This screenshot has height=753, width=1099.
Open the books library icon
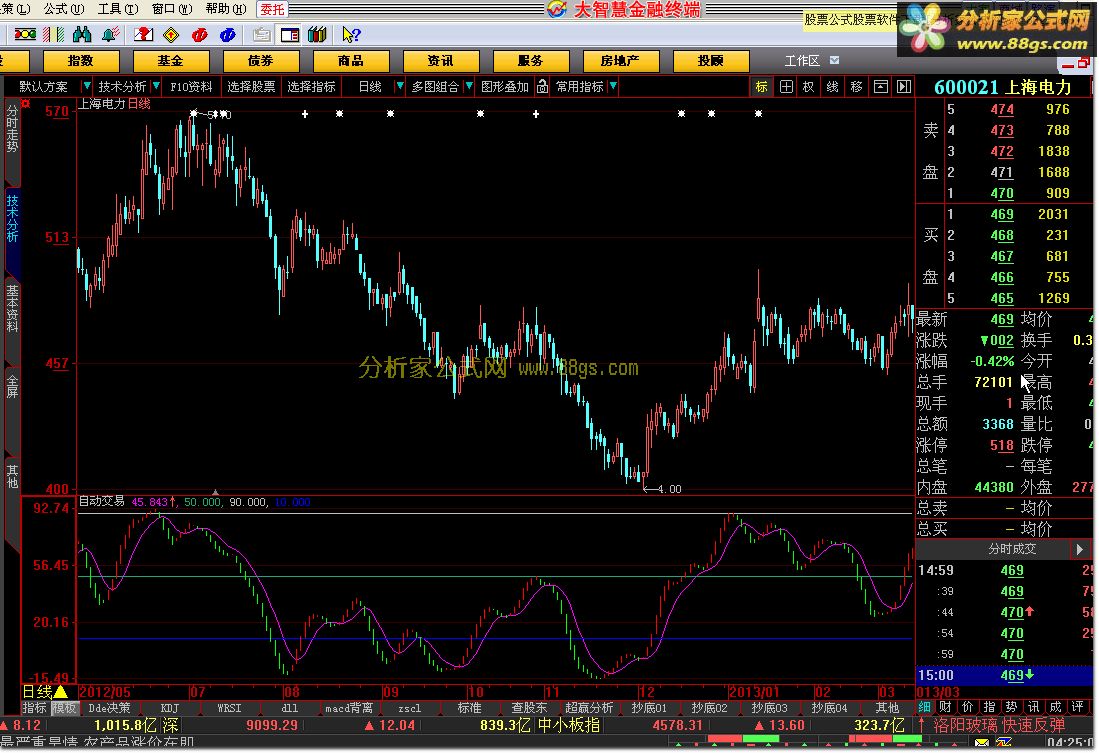point(318,34)
